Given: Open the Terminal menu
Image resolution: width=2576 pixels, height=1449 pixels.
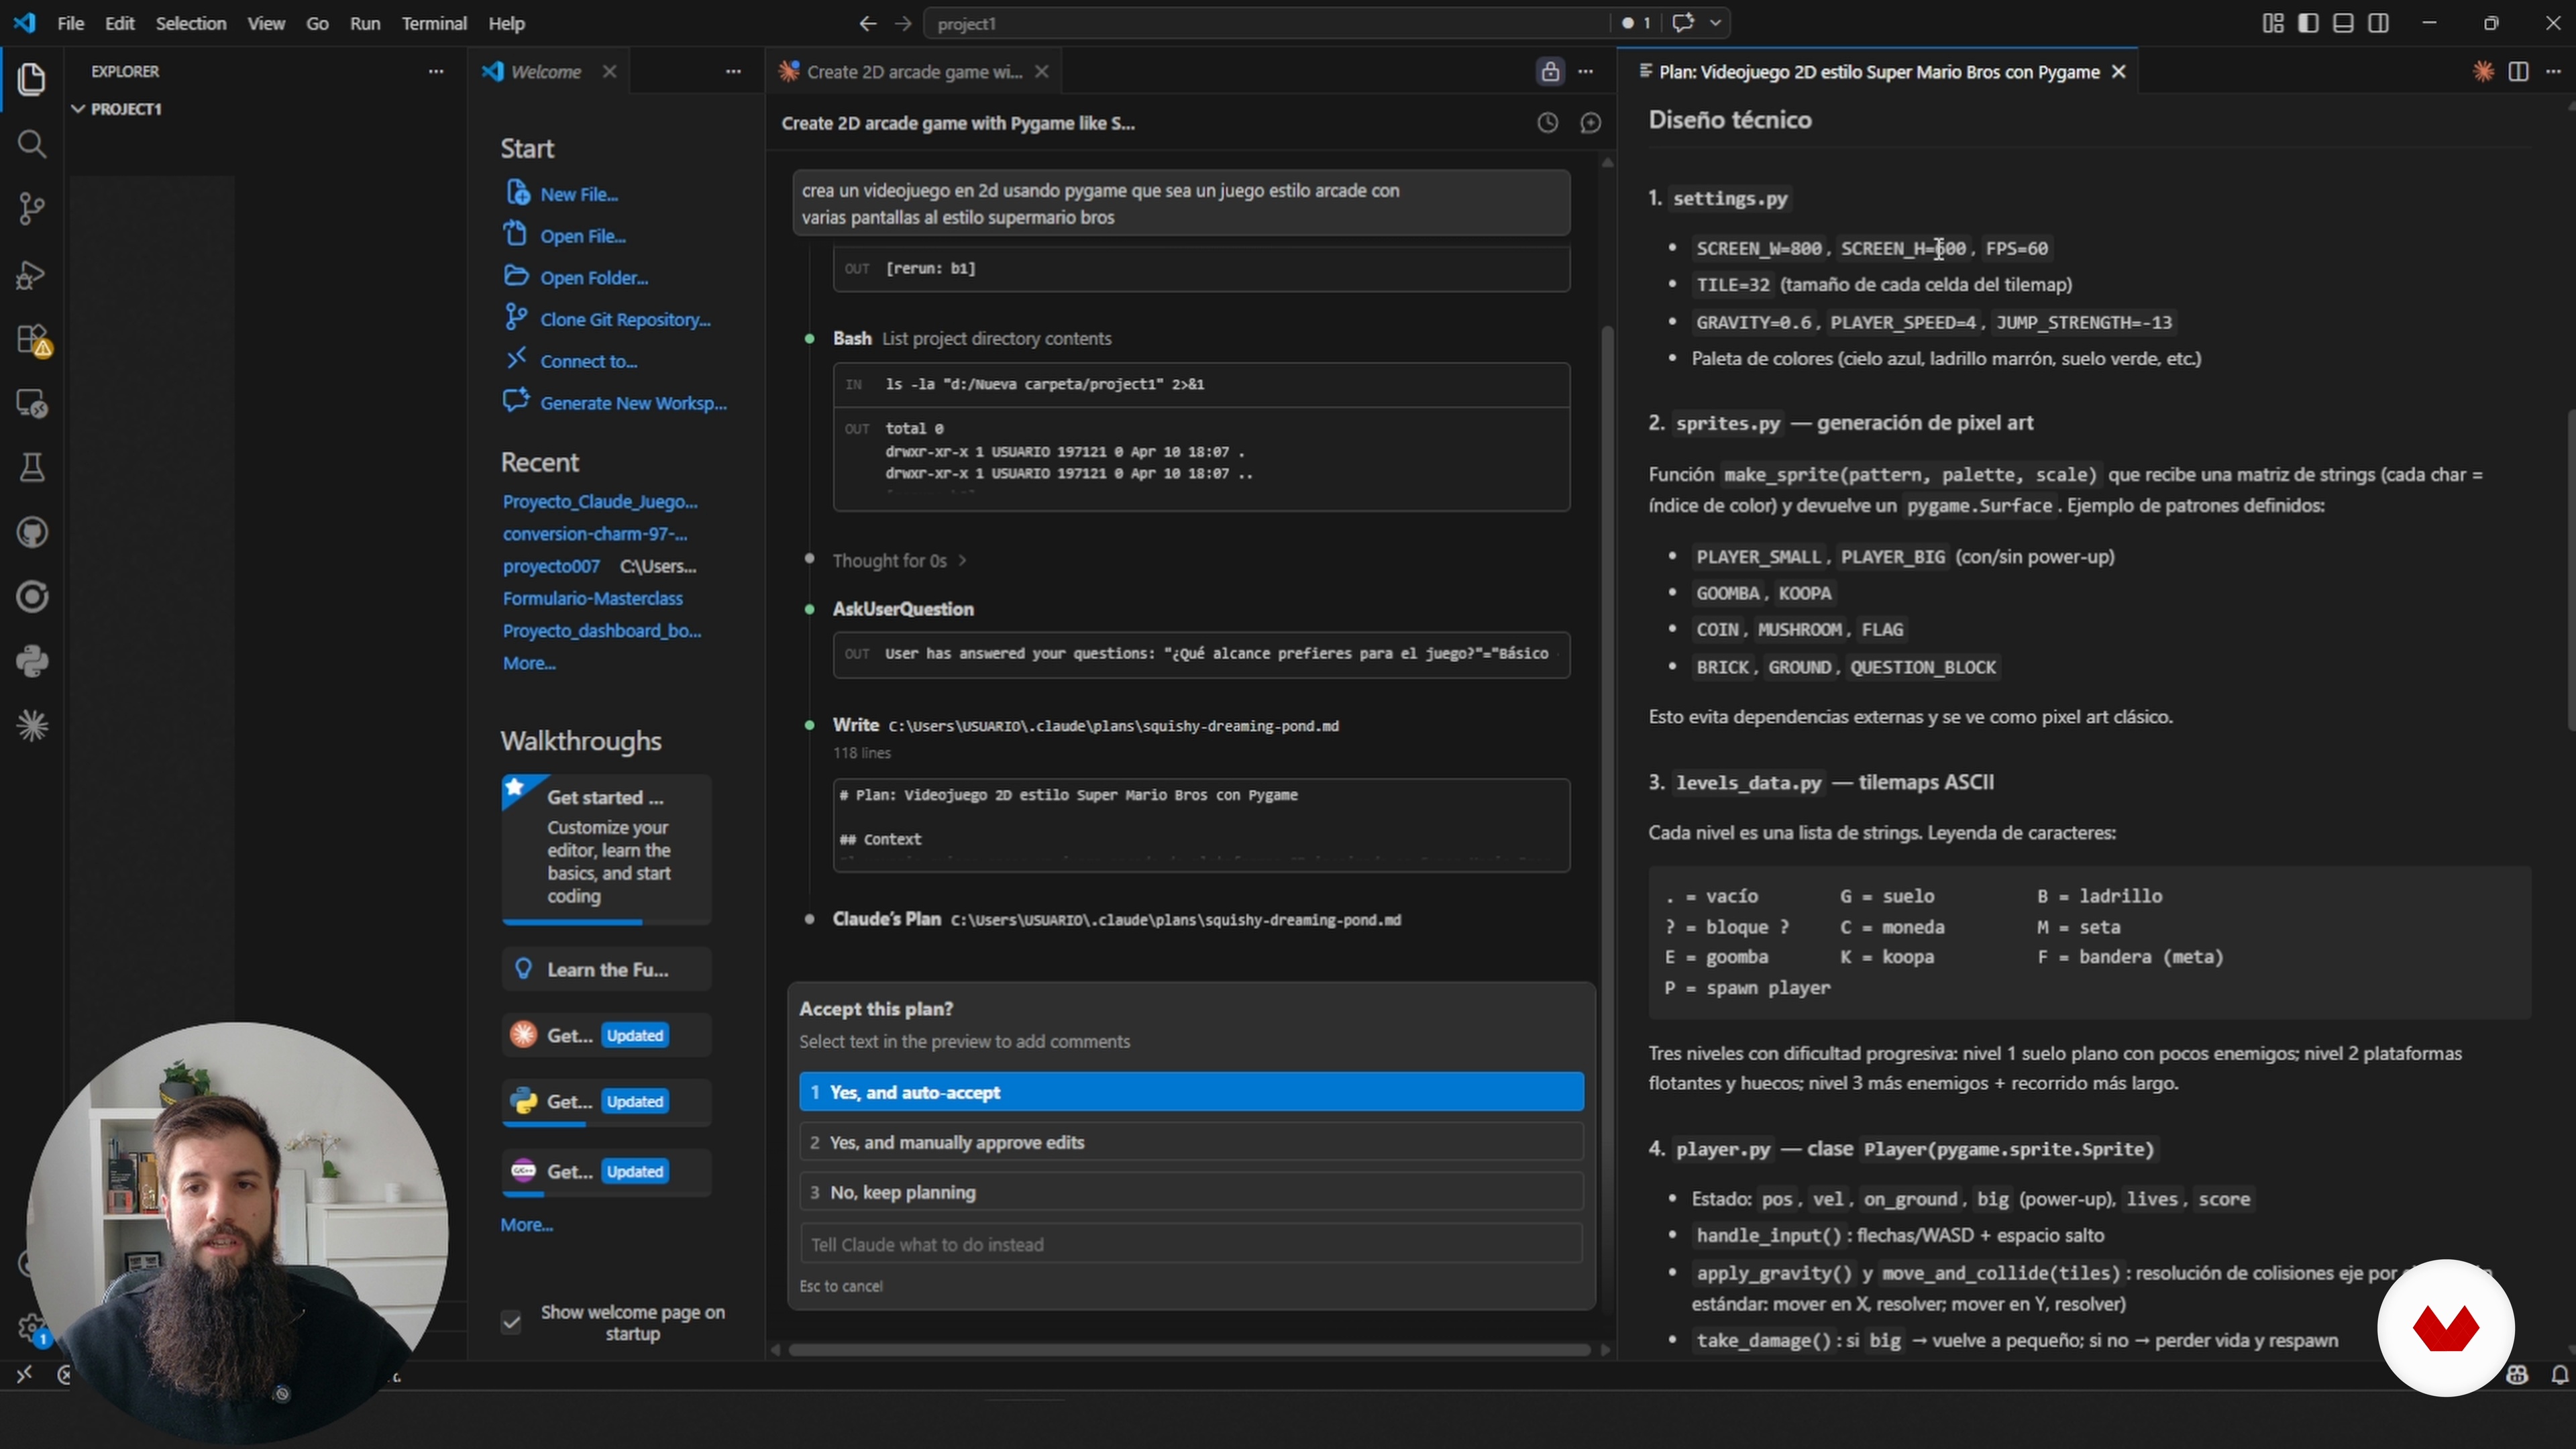Looking at the screenshot, I should click(434, 23).
